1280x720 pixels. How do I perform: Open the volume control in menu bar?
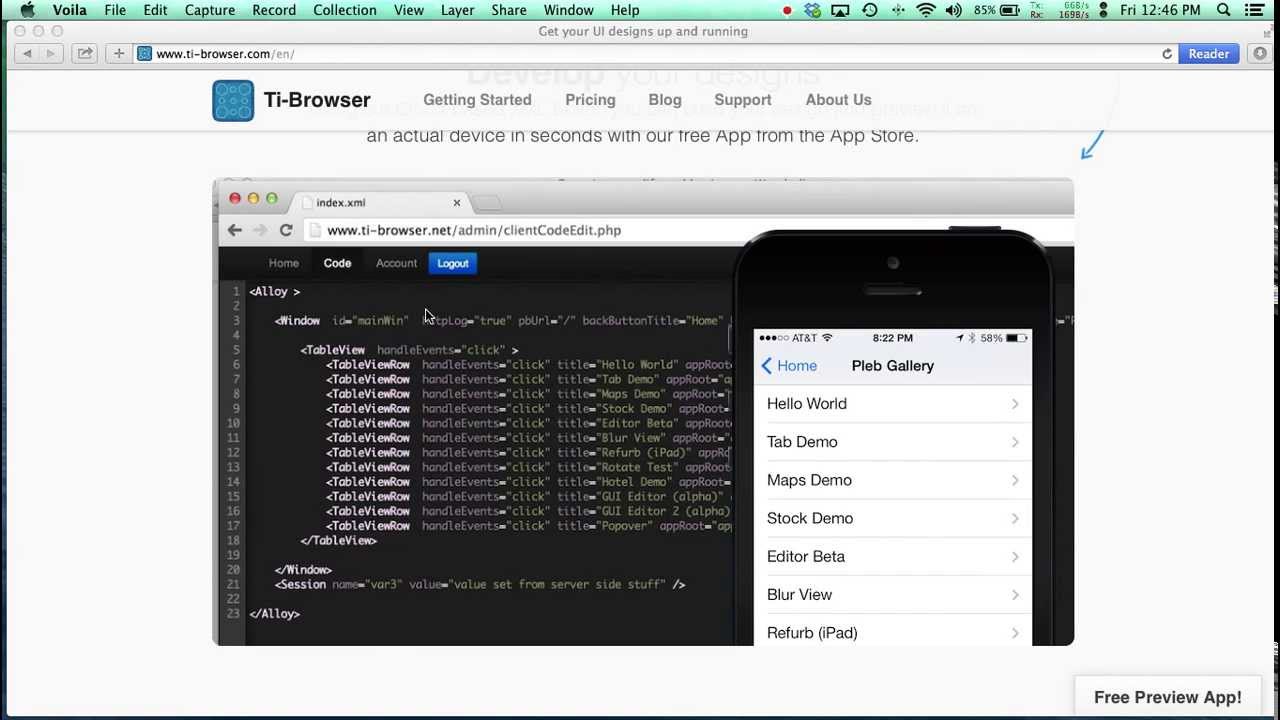(954, 10)
